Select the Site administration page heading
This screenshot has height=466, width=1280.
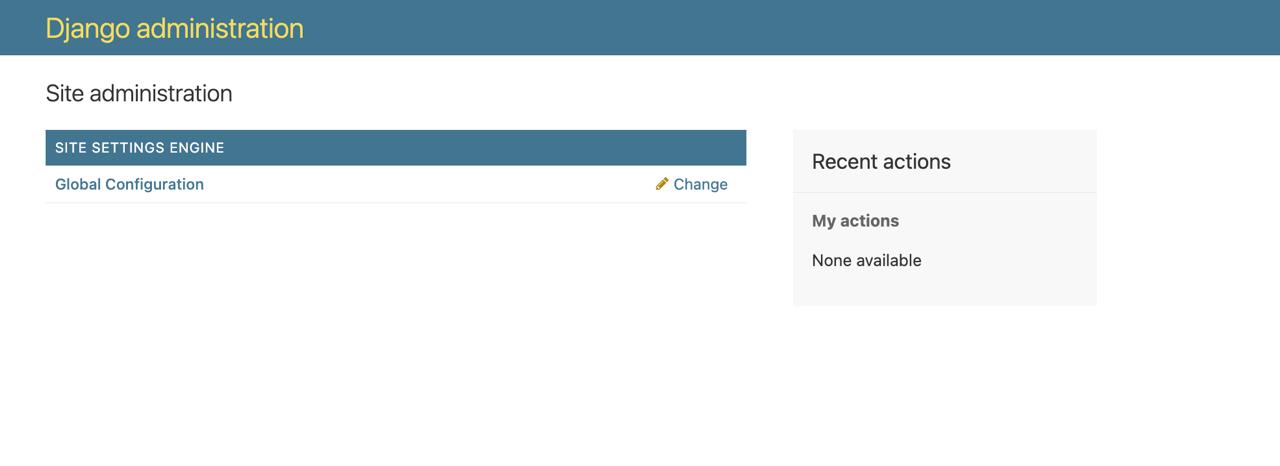coord(139,93)
